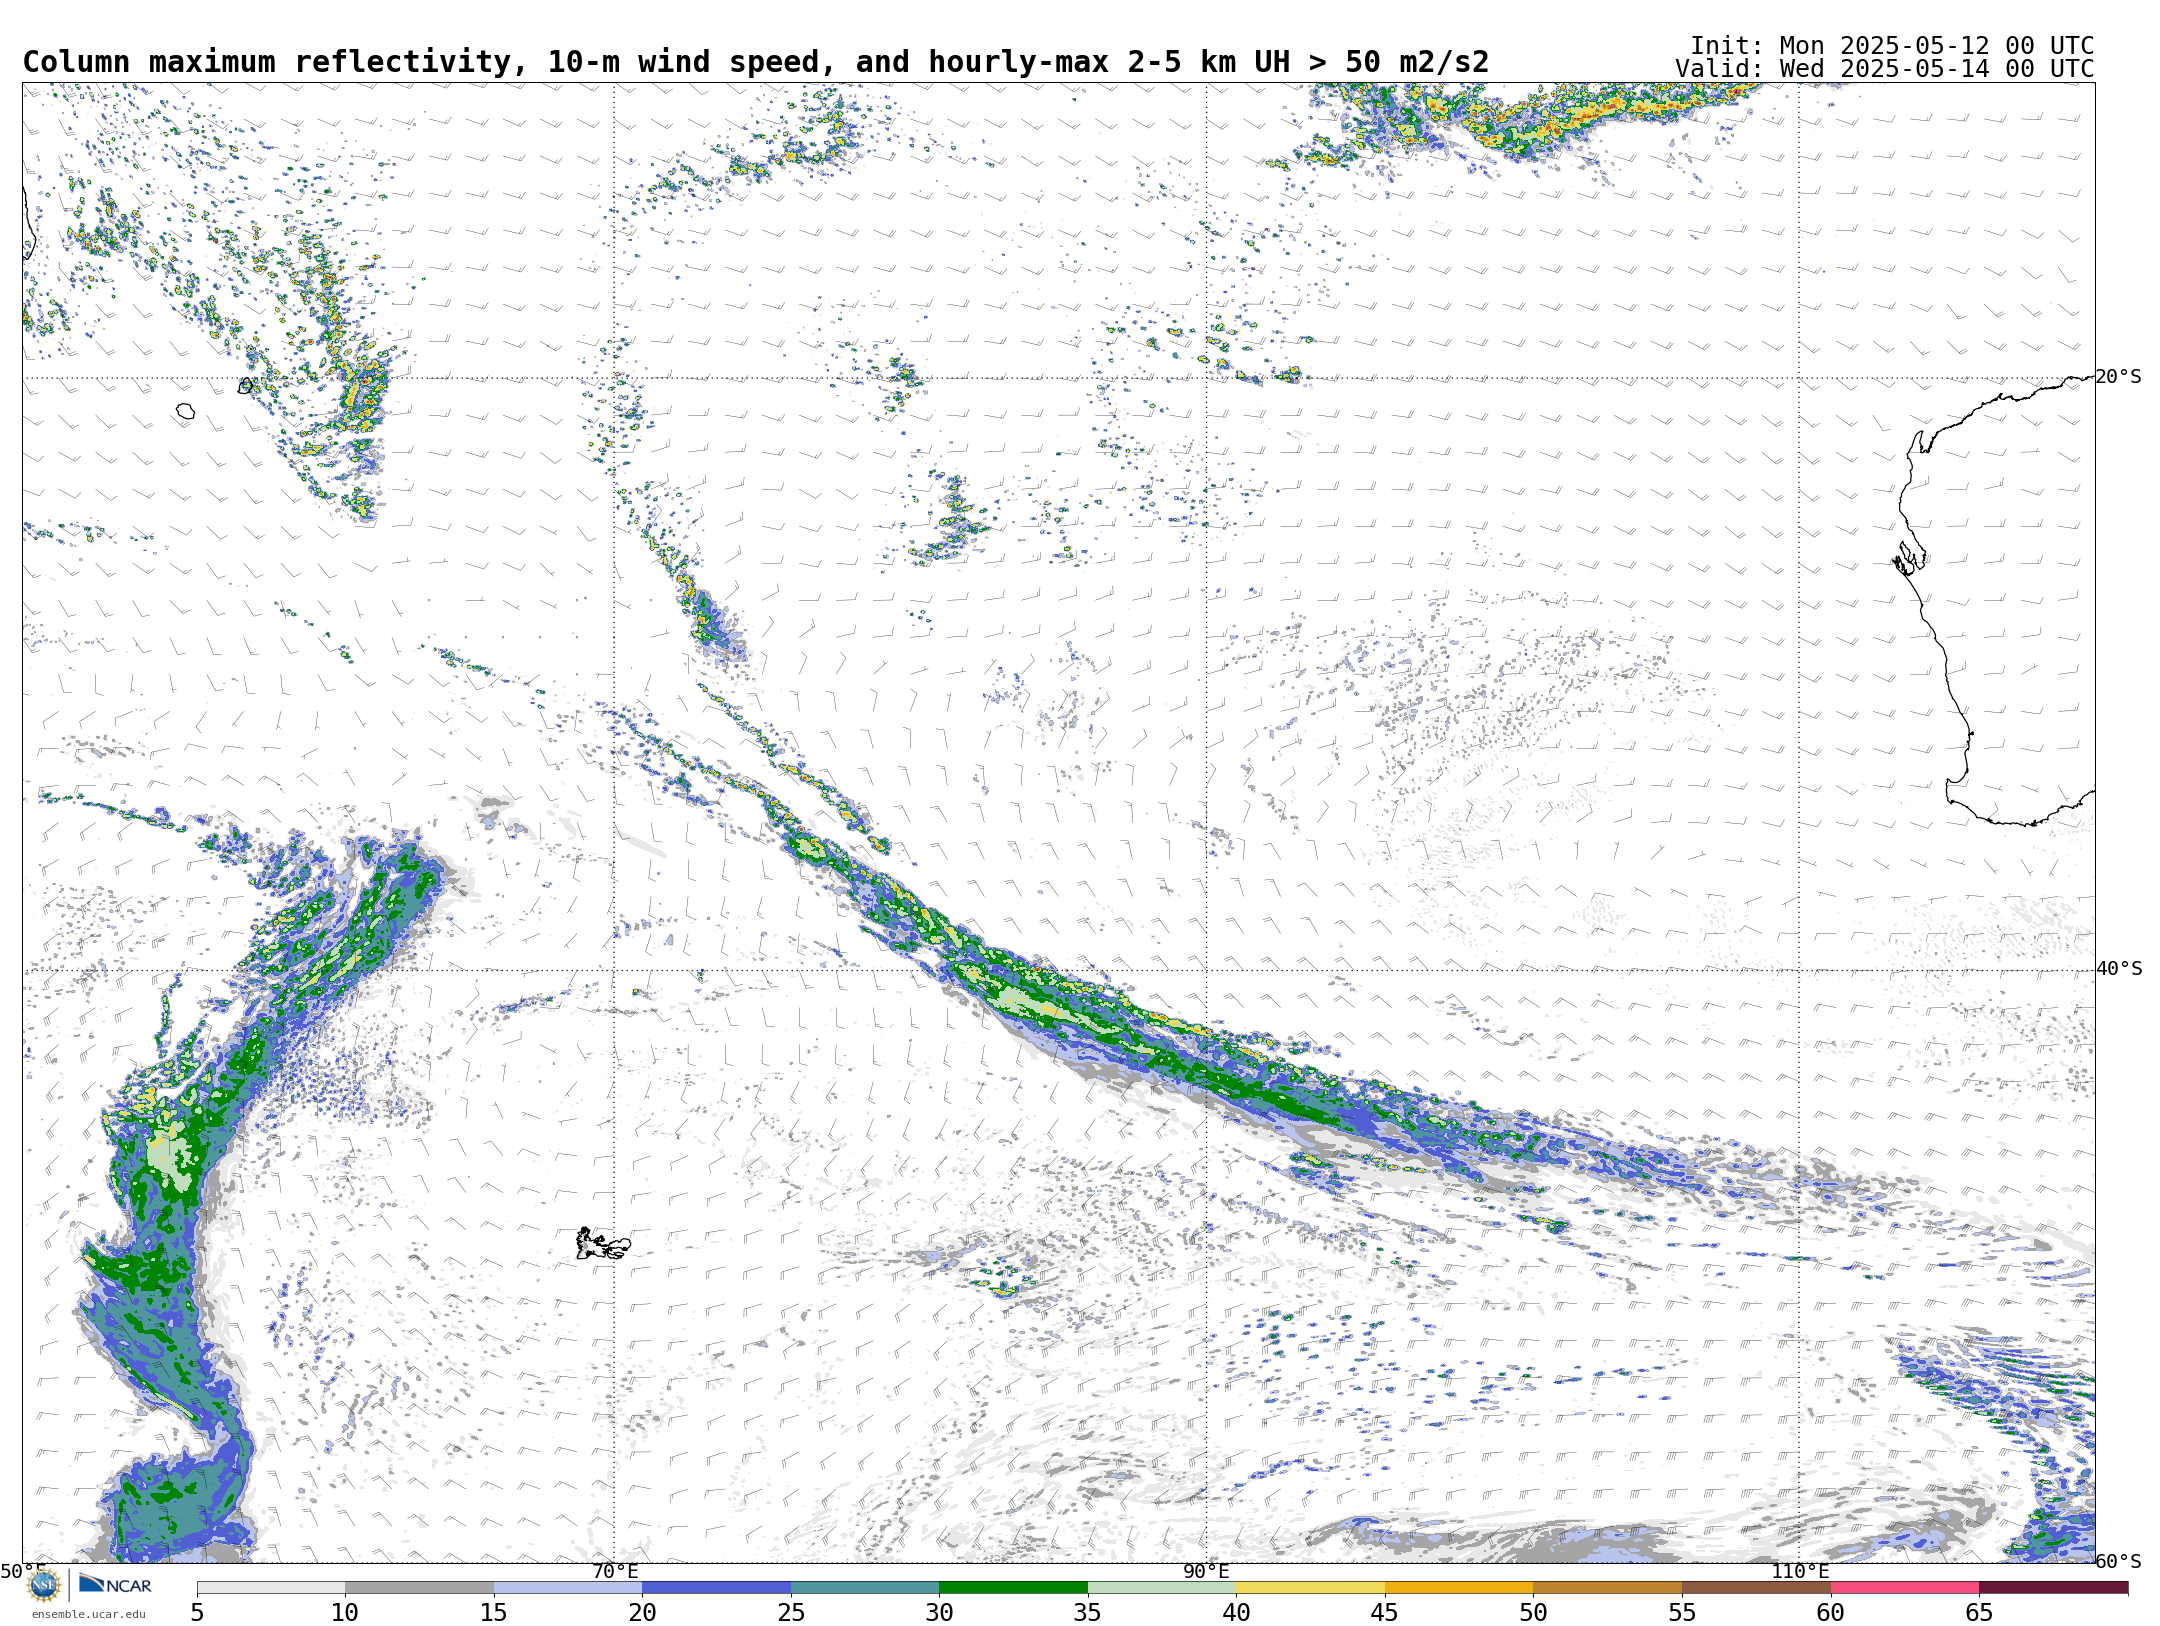Click the NSF logo icon
This screenshot has height=1626, width=2160.
click(44, 1585)
